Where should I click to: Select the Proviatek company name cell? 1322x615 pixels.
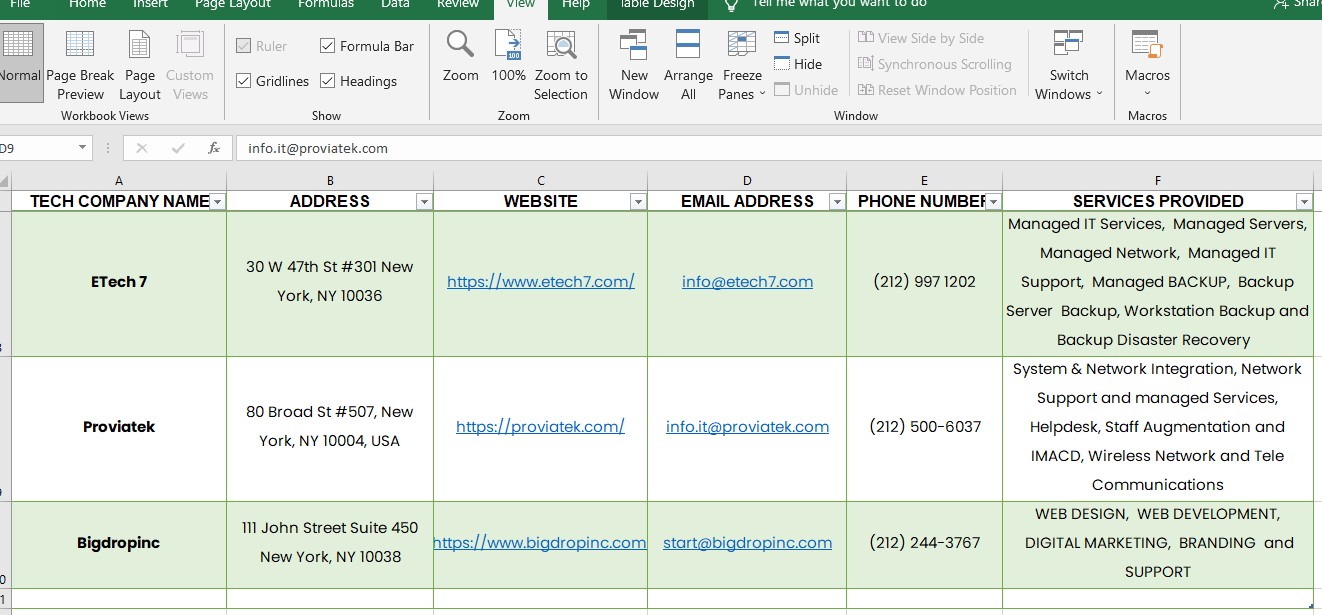pos(119,428)
